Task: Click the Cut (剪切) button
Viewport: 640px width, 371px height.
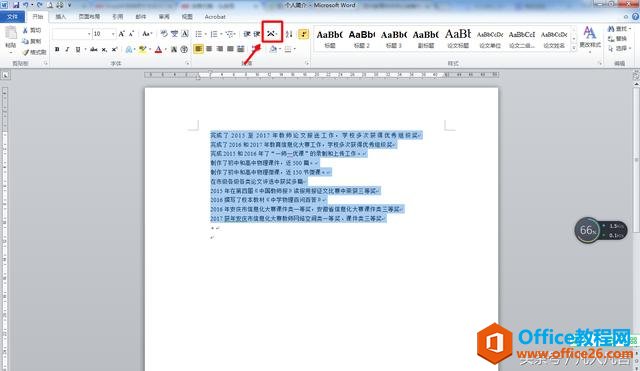Action: 32,30
